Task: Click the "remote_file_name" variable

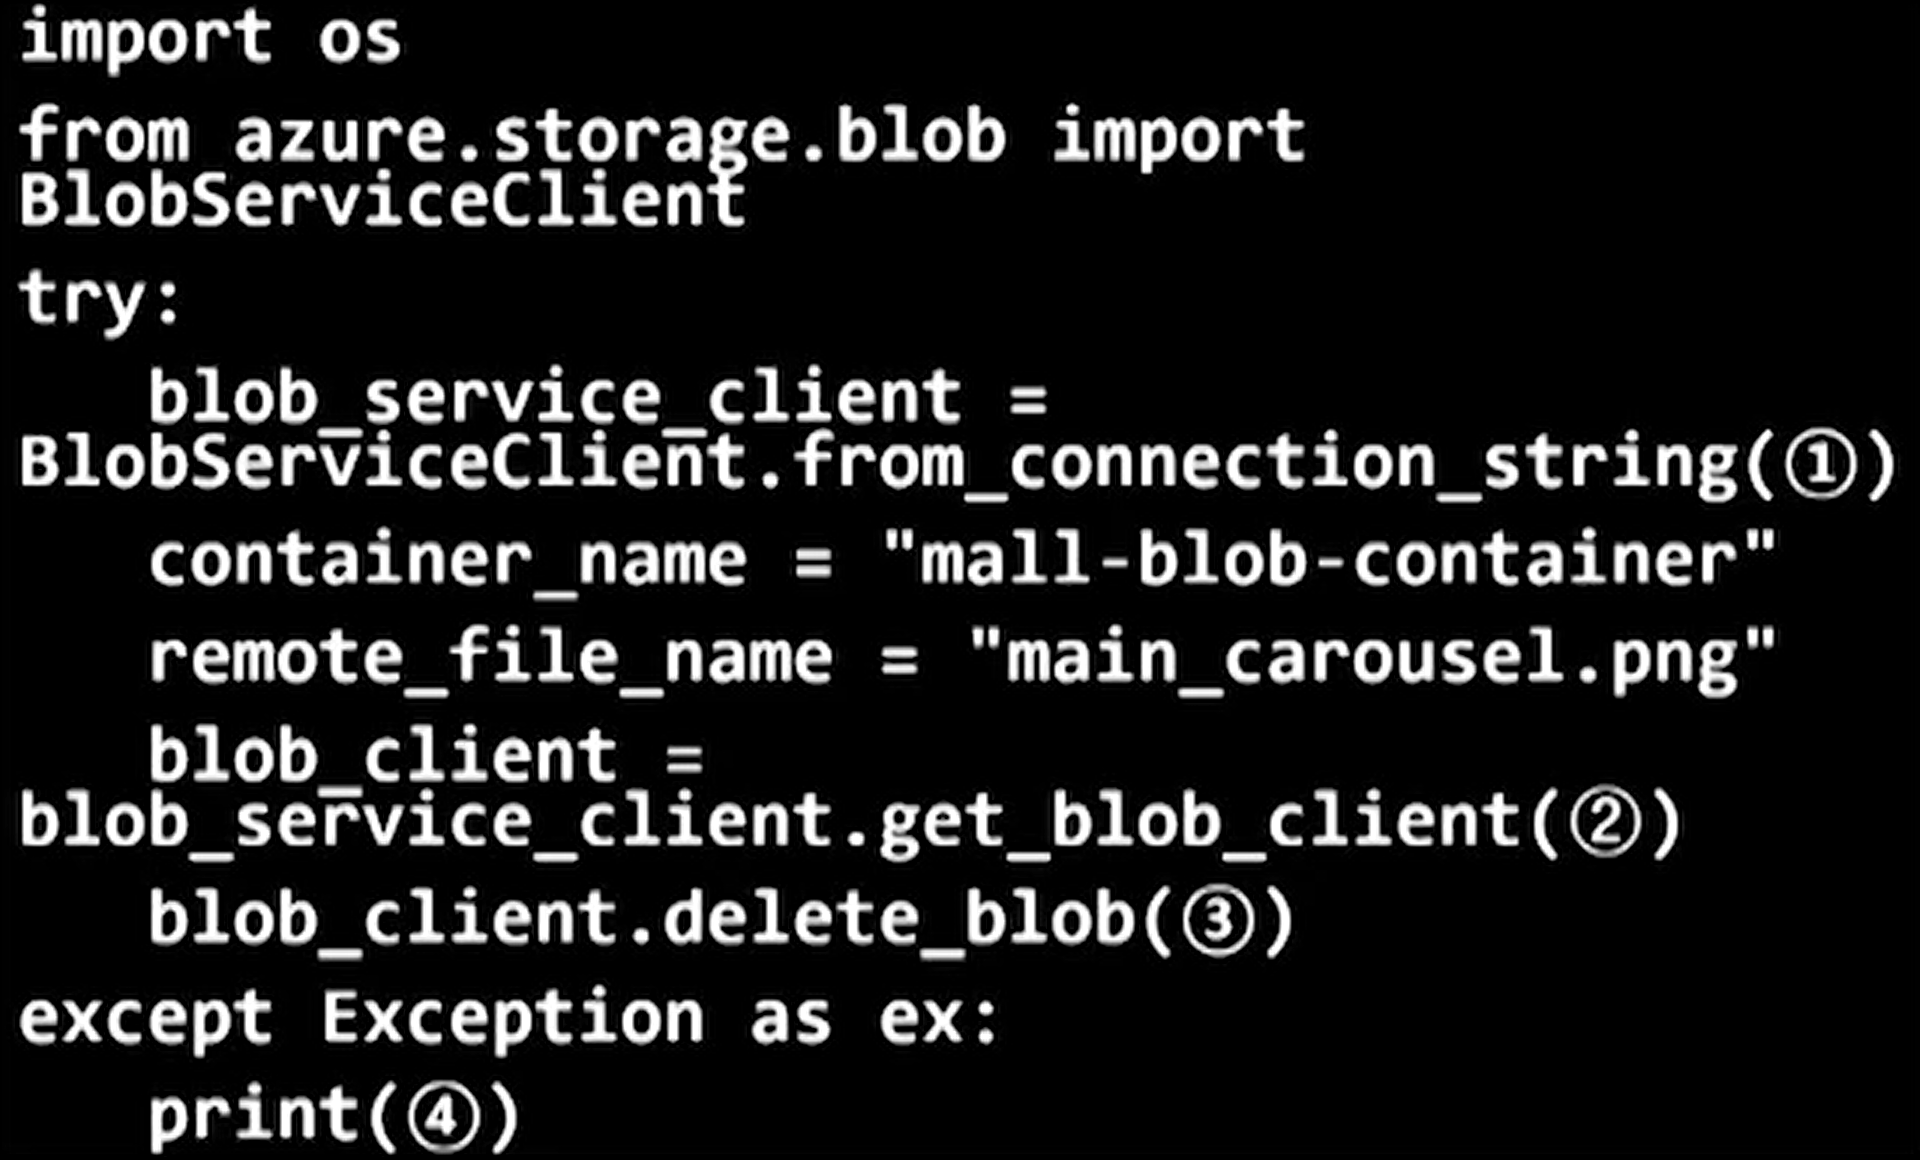Action: tap(490, 659)
